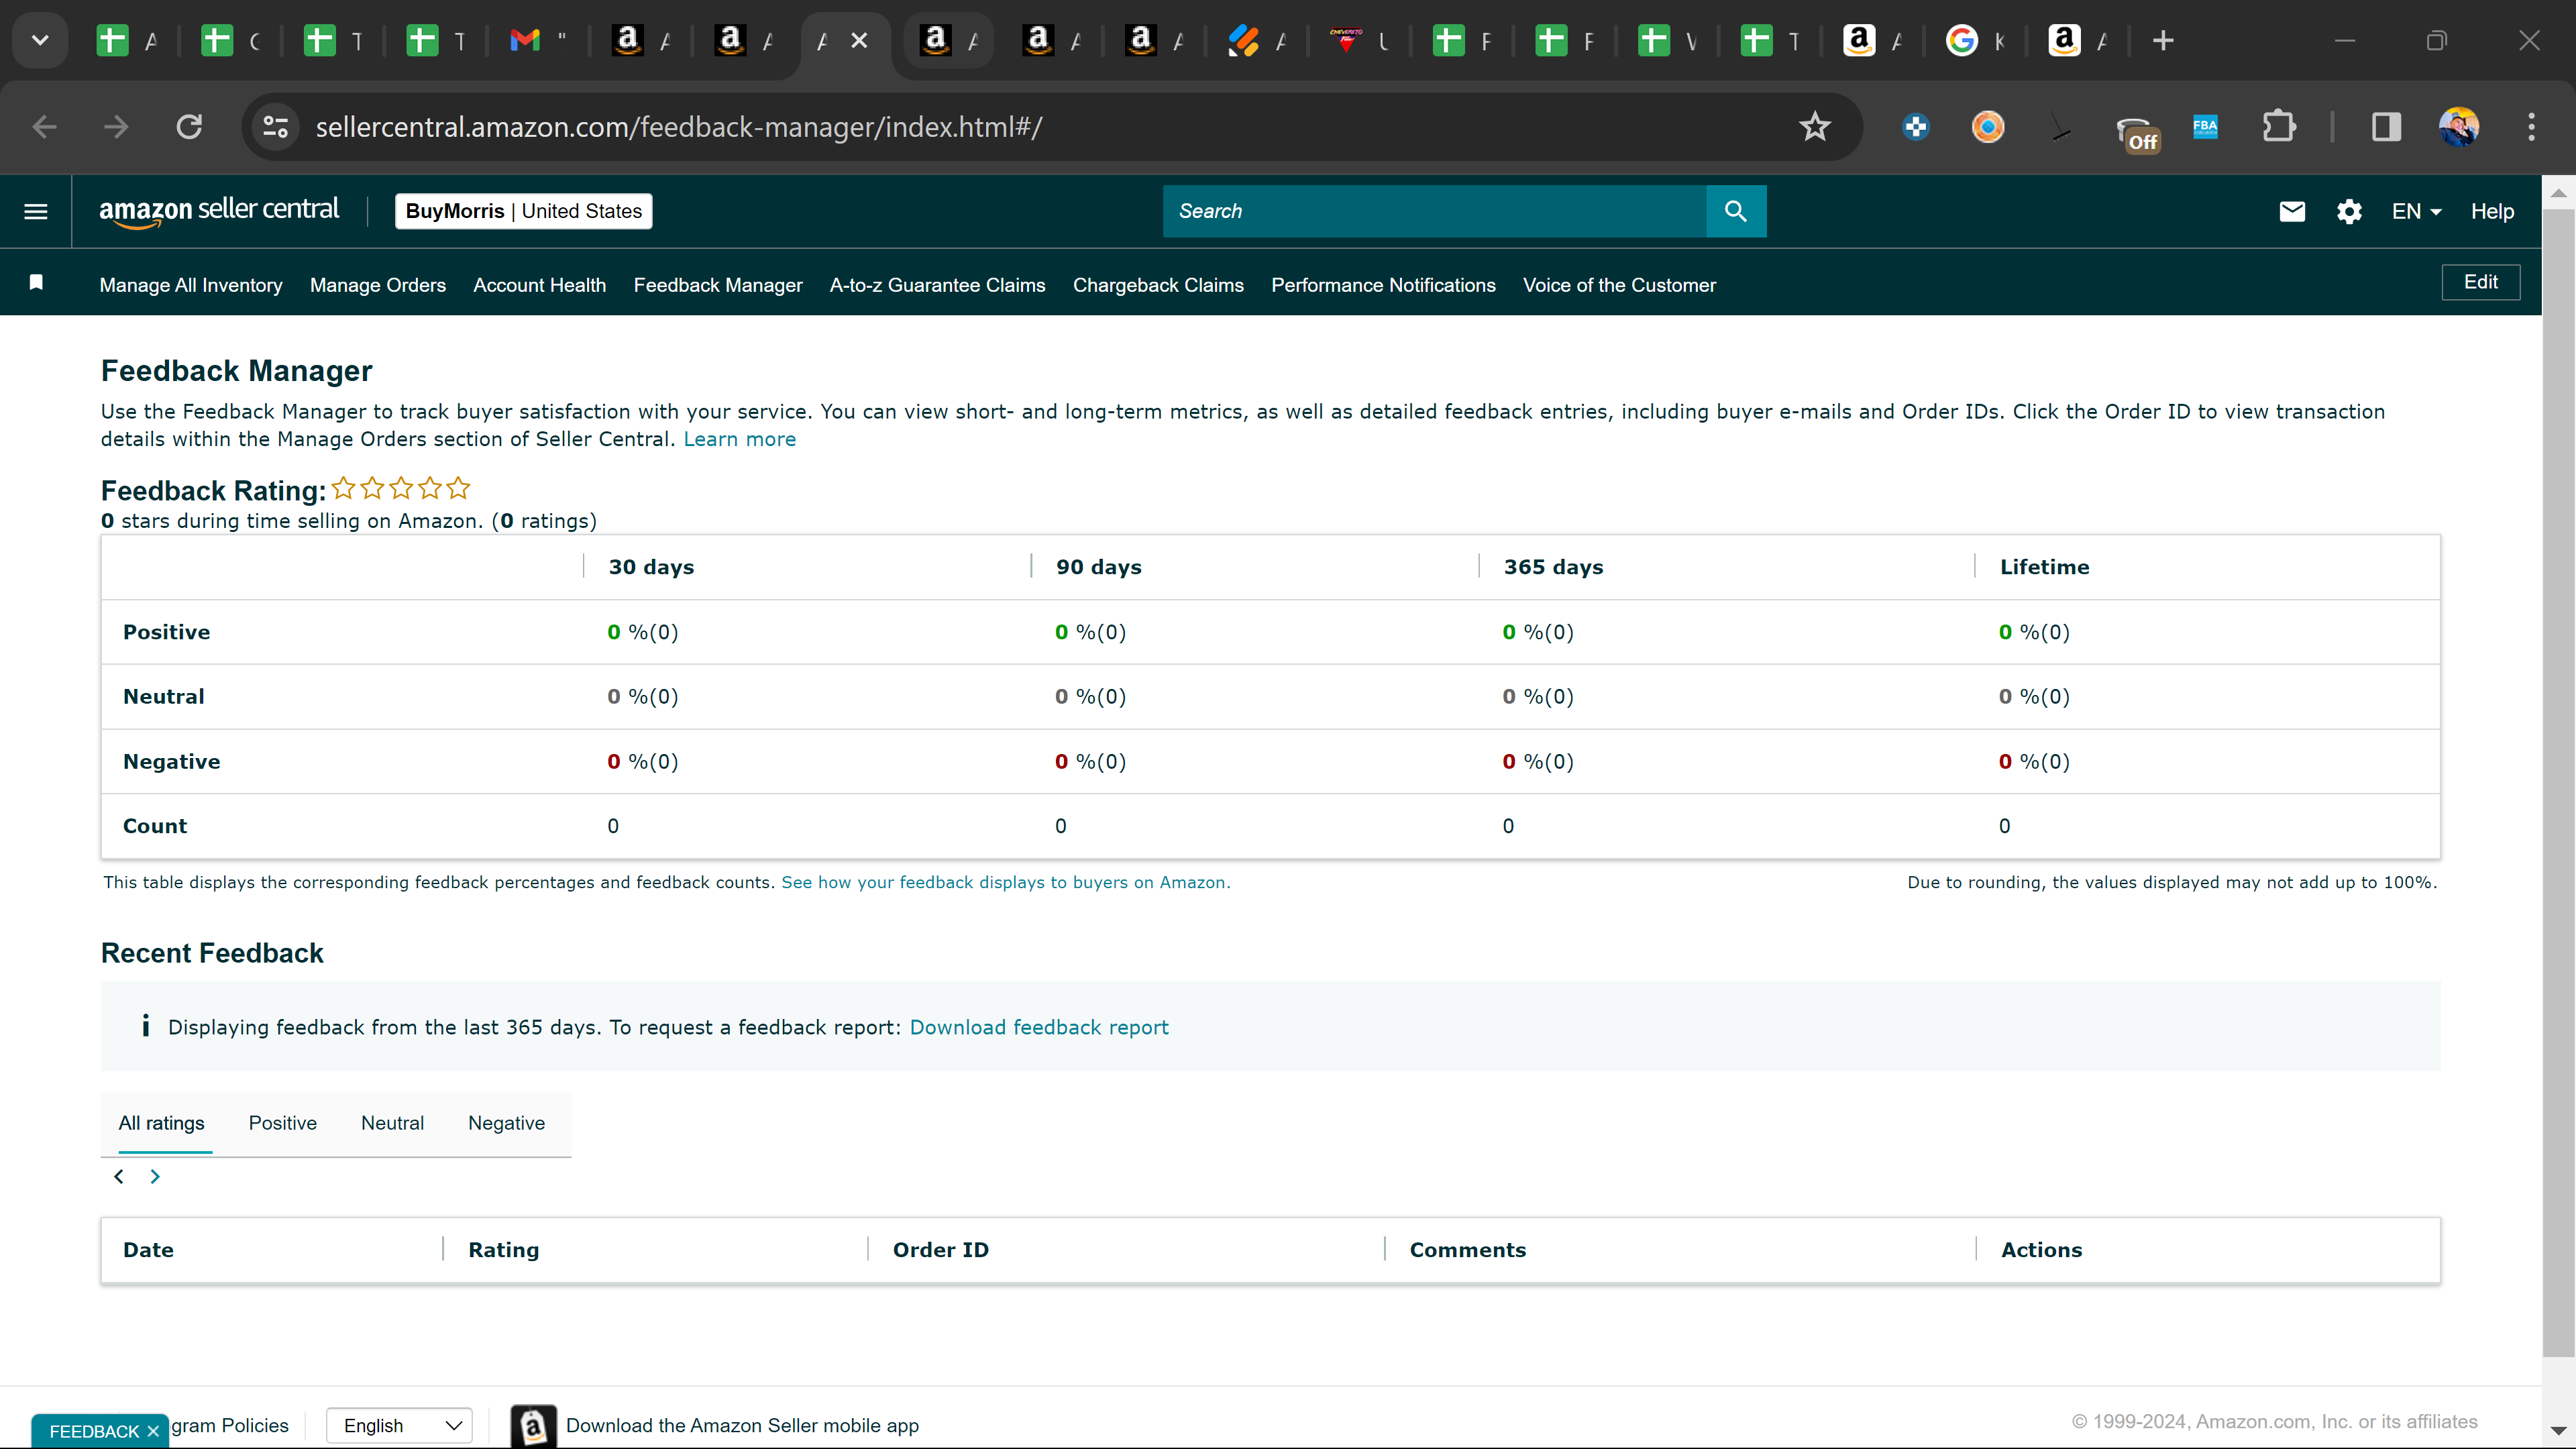
Task: View site information icon in address bar
Action: pyautogui.click(x=275, y=127)
